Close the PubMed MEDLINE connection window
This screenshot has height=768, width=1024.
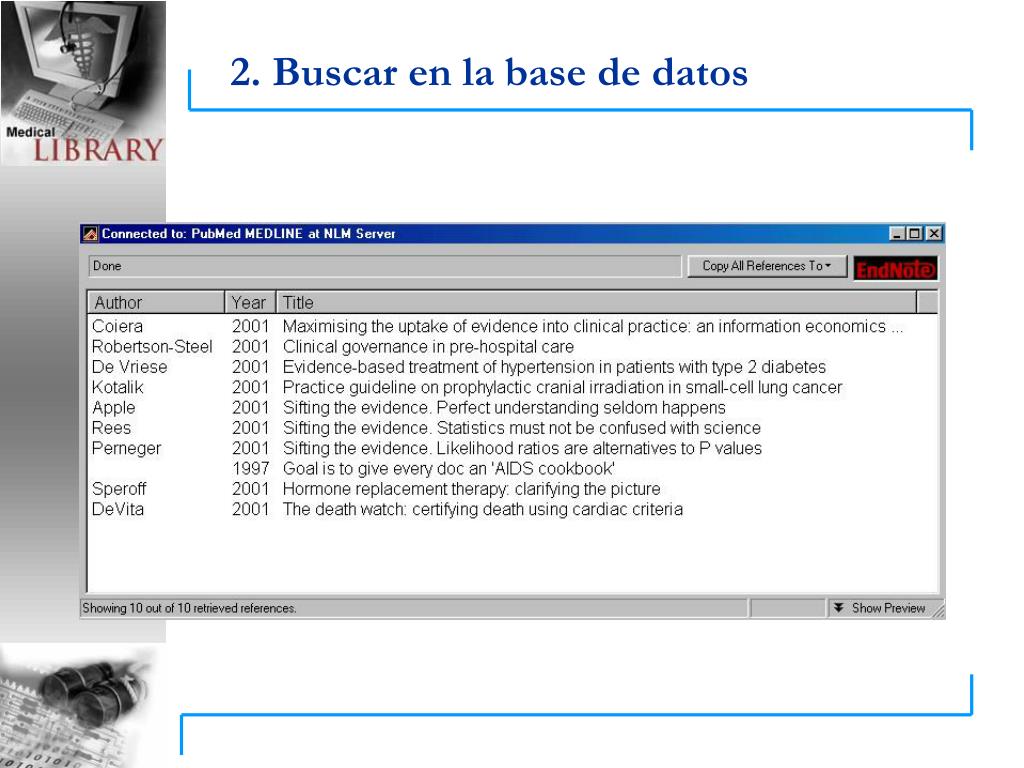point(935,233)
